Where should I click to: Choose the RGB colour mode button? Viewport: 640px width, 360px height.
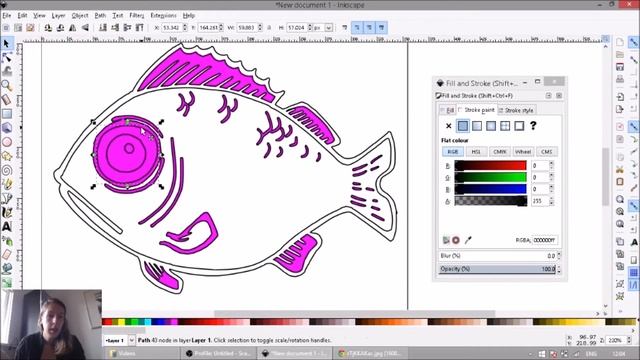coord(453,152)
